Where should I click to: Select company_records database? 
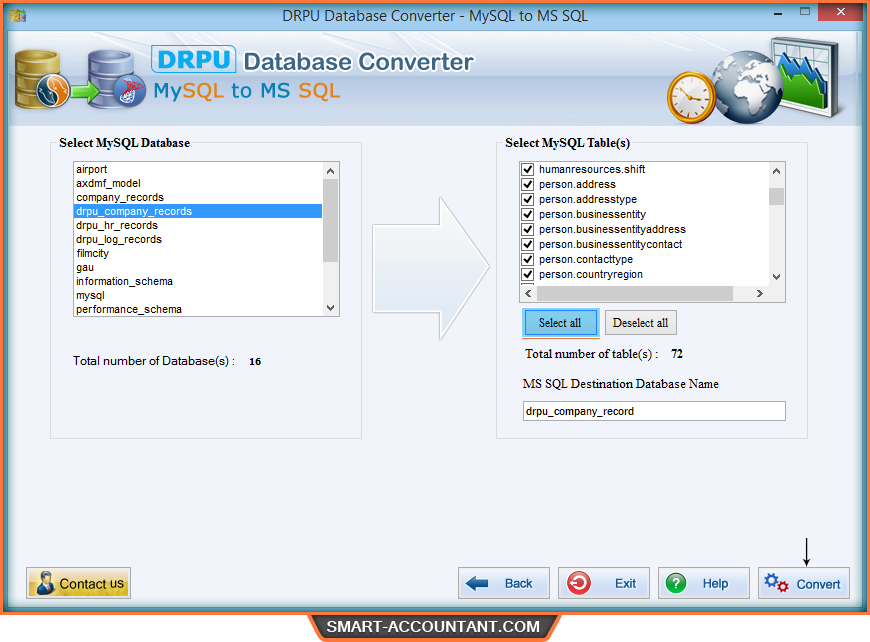pos(198,197)
